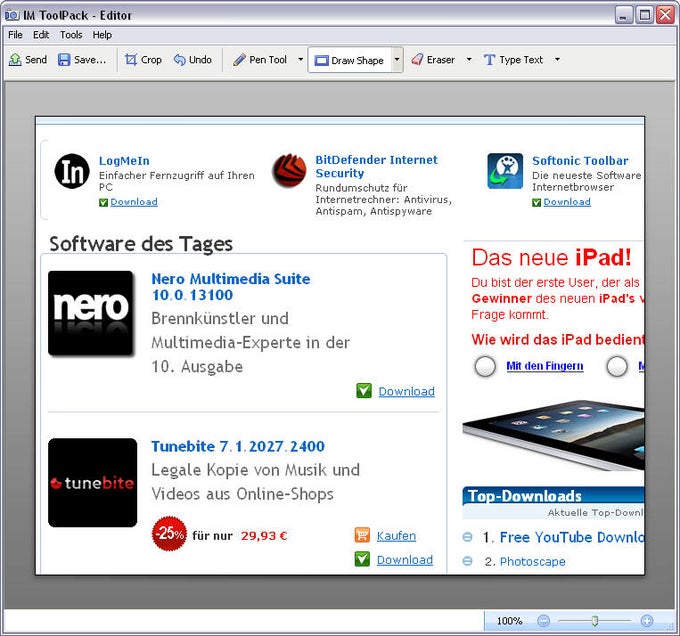
Task: Select the 'Mit den Fingern' radio button
Action: click(x=485, y=366)
